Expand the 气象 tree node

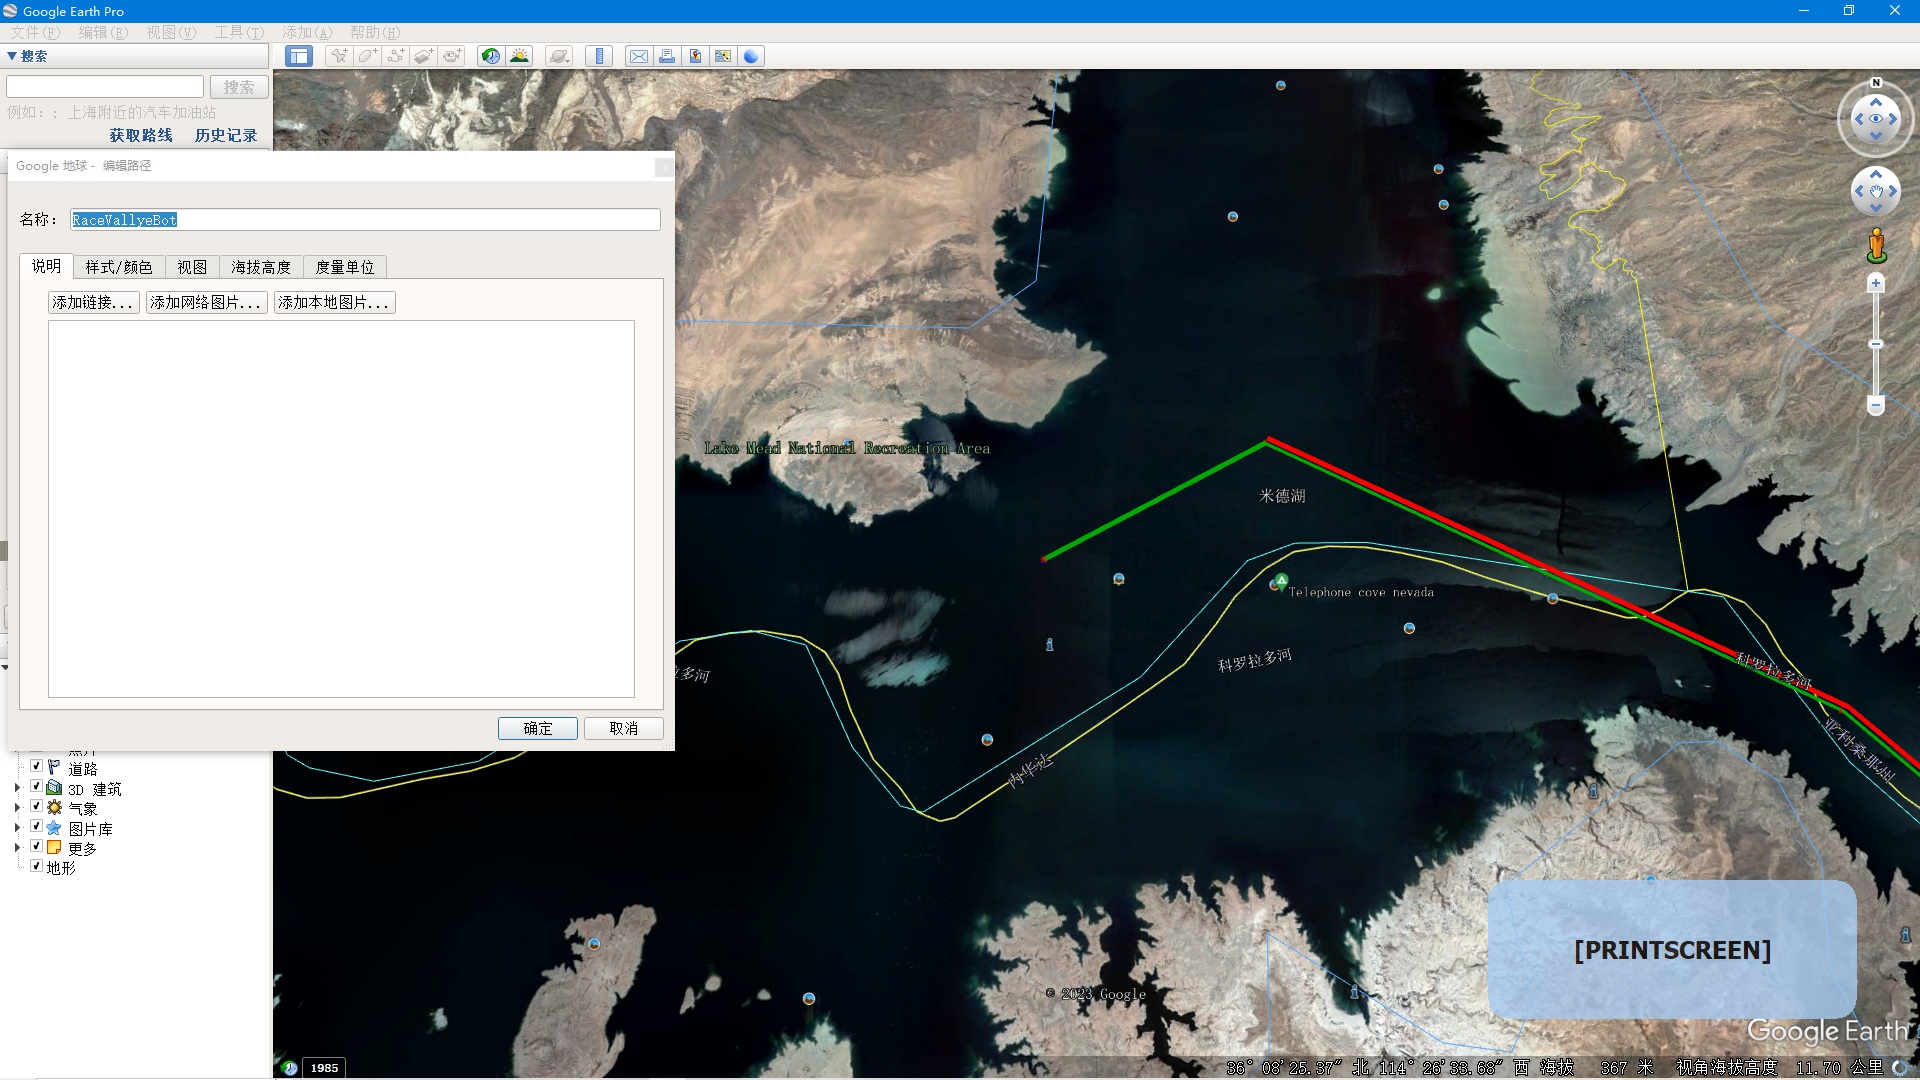point(17,808)
